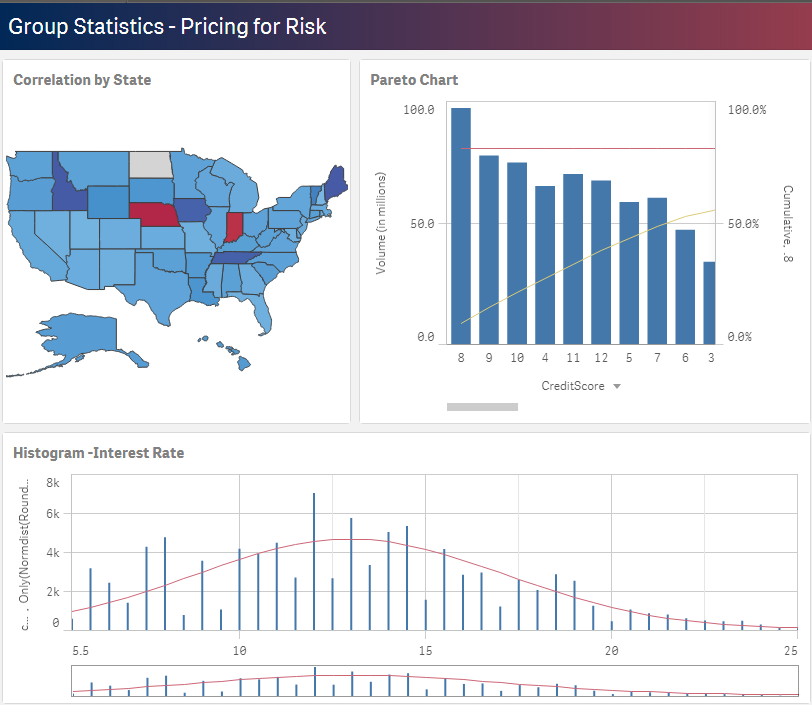Click the Pareto Chart title
Viewport: 812px width, 705px height.
(414, 80)
